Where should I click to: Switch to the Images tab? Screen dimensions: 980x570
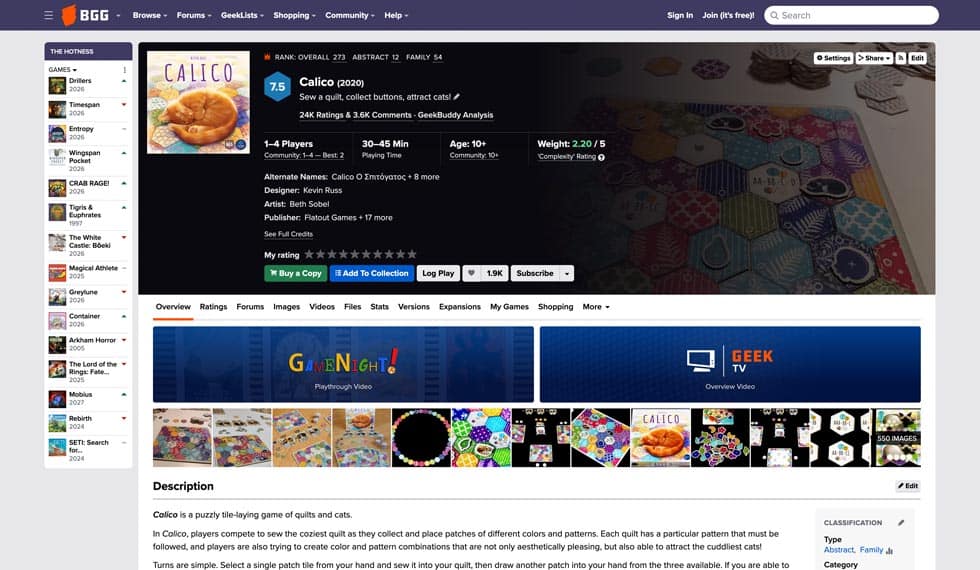tap(286, 307)
